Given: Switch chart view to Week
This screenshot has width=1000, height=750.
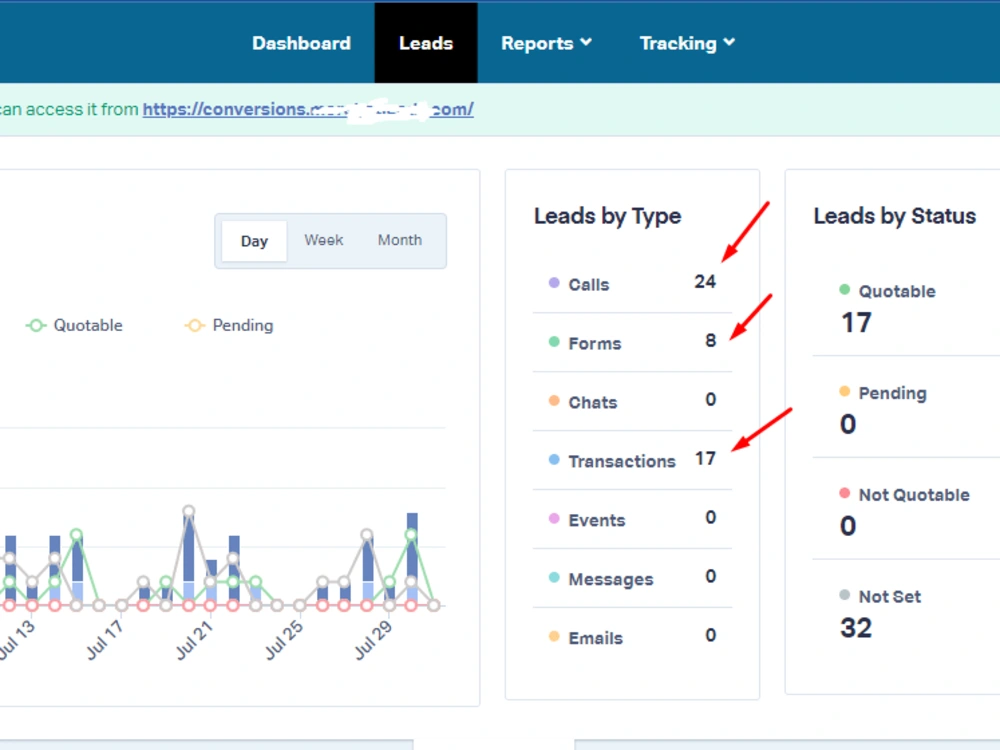Looking at the screenshot, I should click(323, 240).
